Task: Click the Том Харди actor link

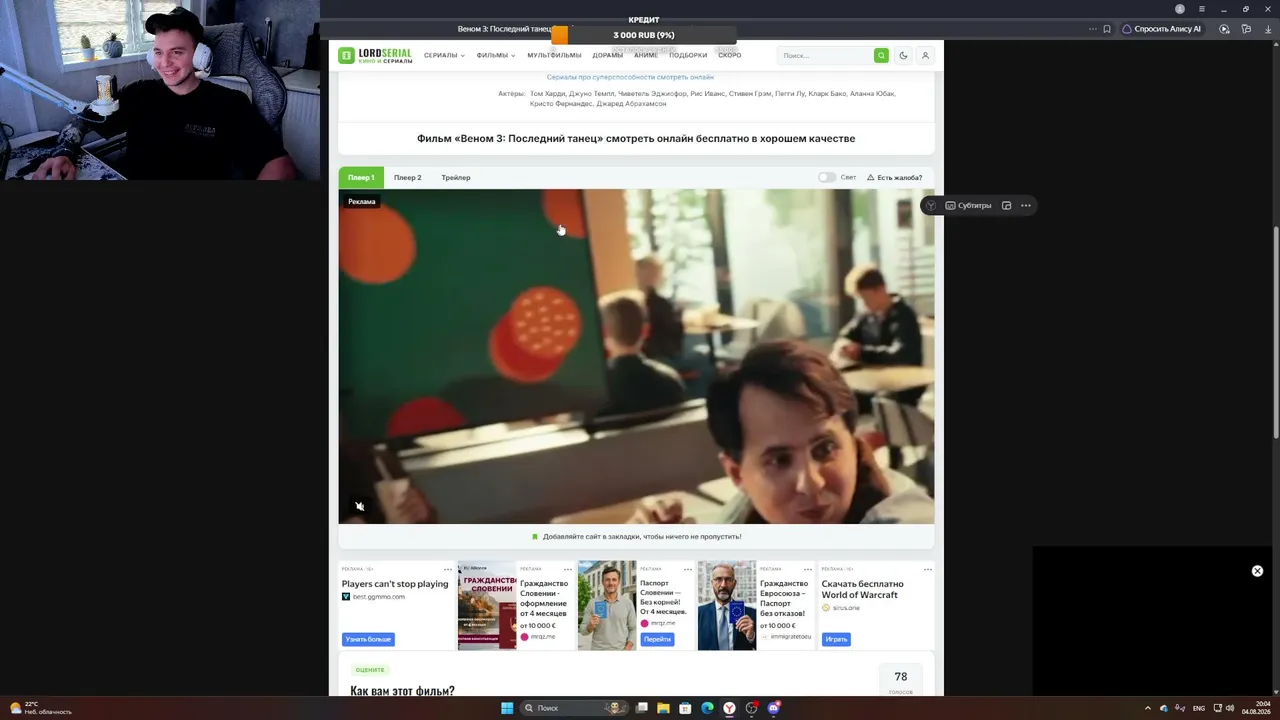Action: click(x=548, y=94)
